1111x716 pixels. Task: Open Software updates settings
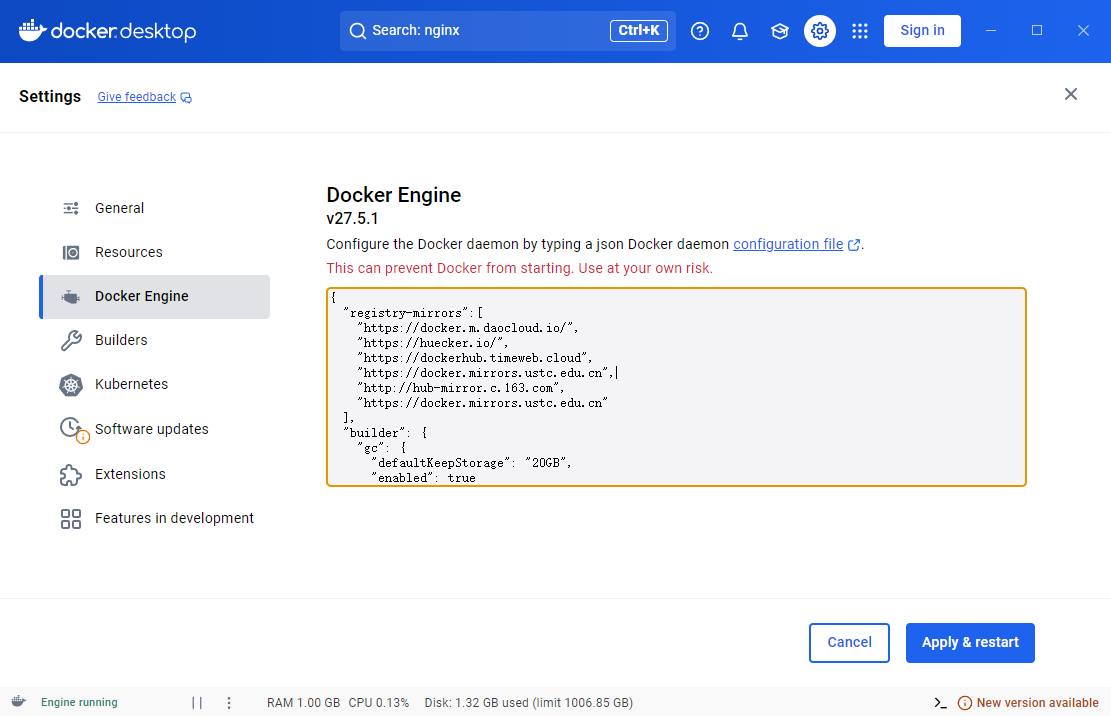click(154, 429)
